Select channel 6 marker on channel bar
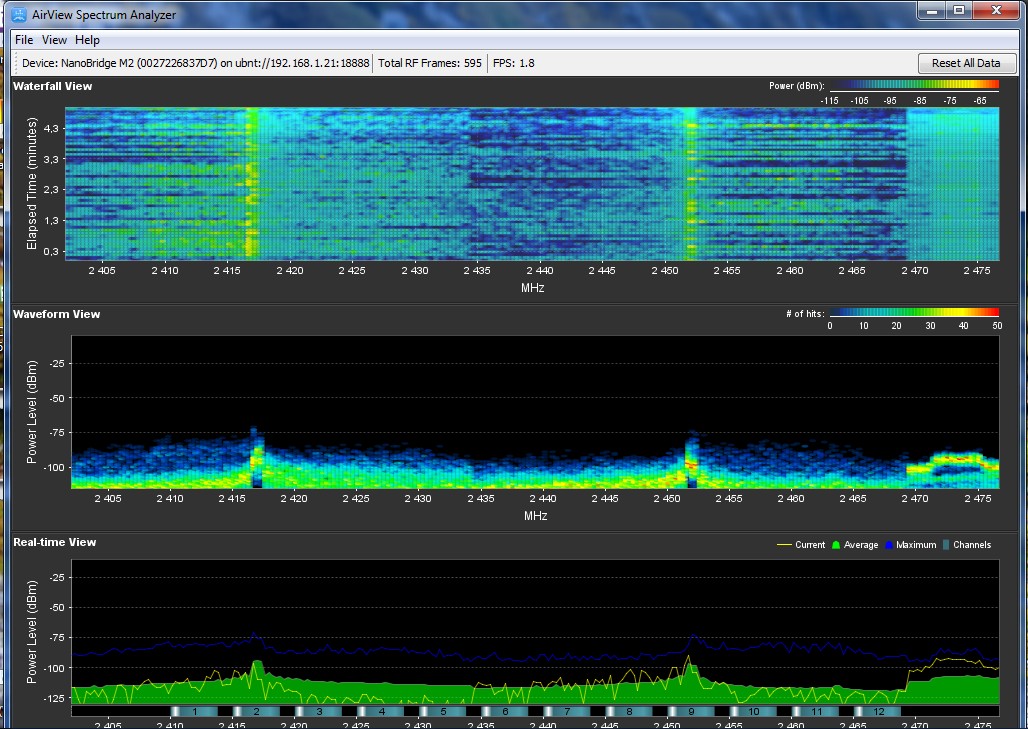The height and width of the screenshot is (729, 1028). [505, 711]
